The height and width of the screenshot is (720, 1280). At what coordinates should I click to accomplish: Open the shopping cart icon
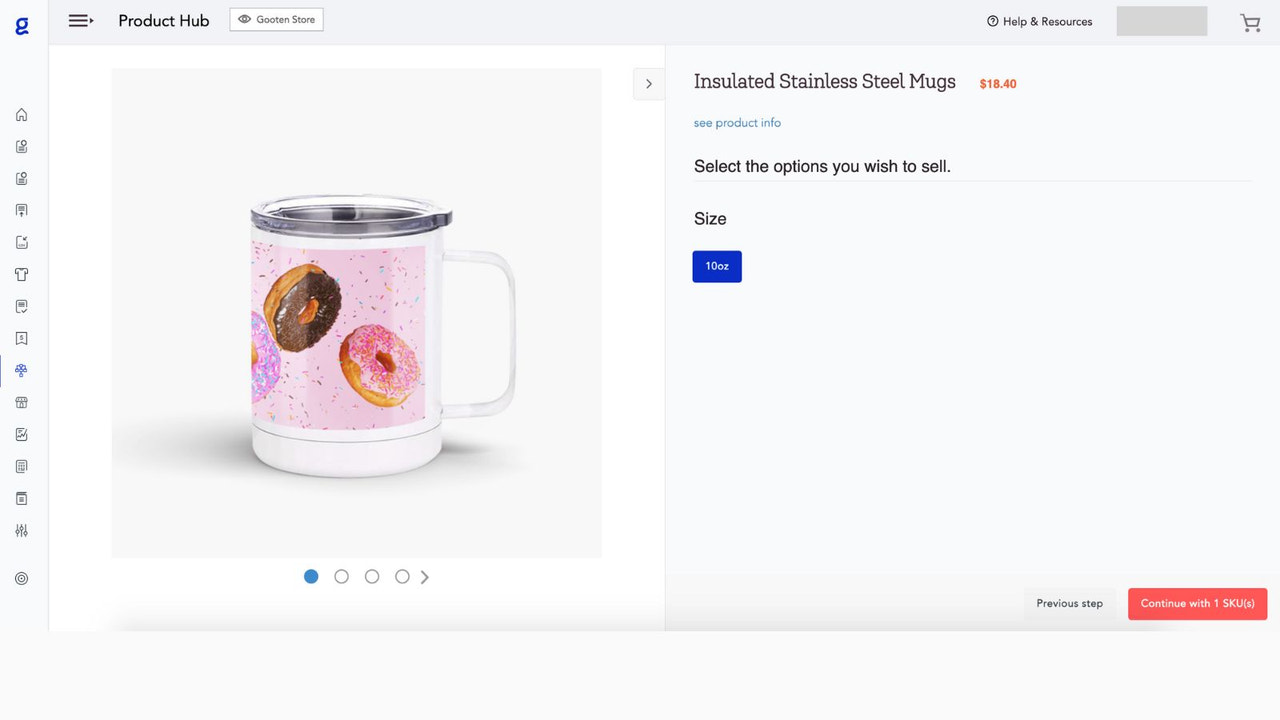1250,21
